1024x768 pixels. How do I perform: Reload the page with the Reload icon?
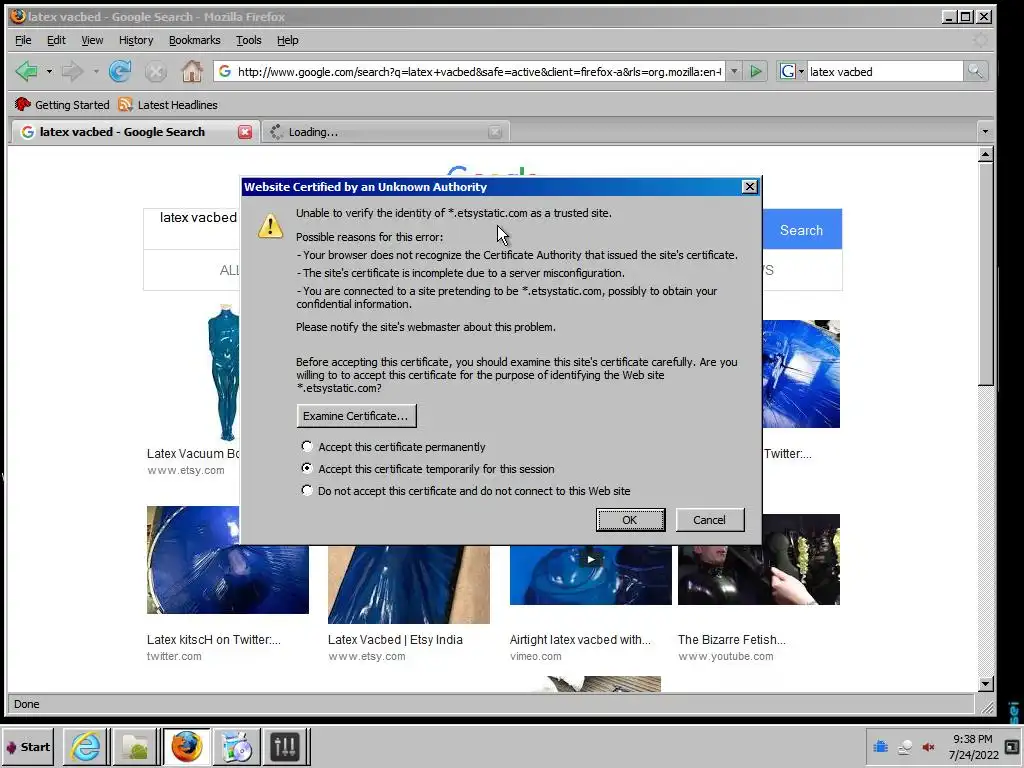pos(120,71)
